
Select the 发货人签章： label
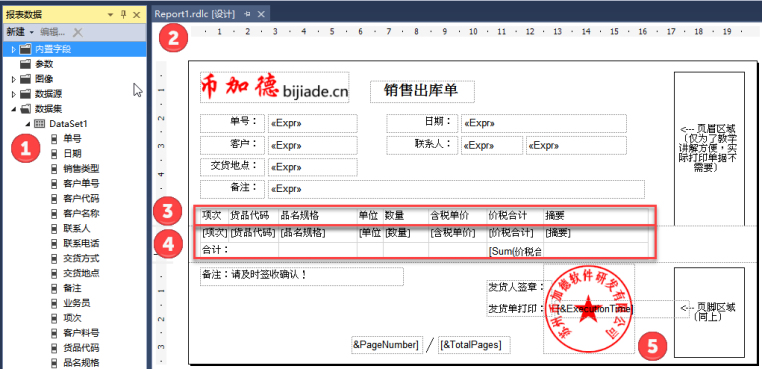pyautogui.click(x=515, y=288)
